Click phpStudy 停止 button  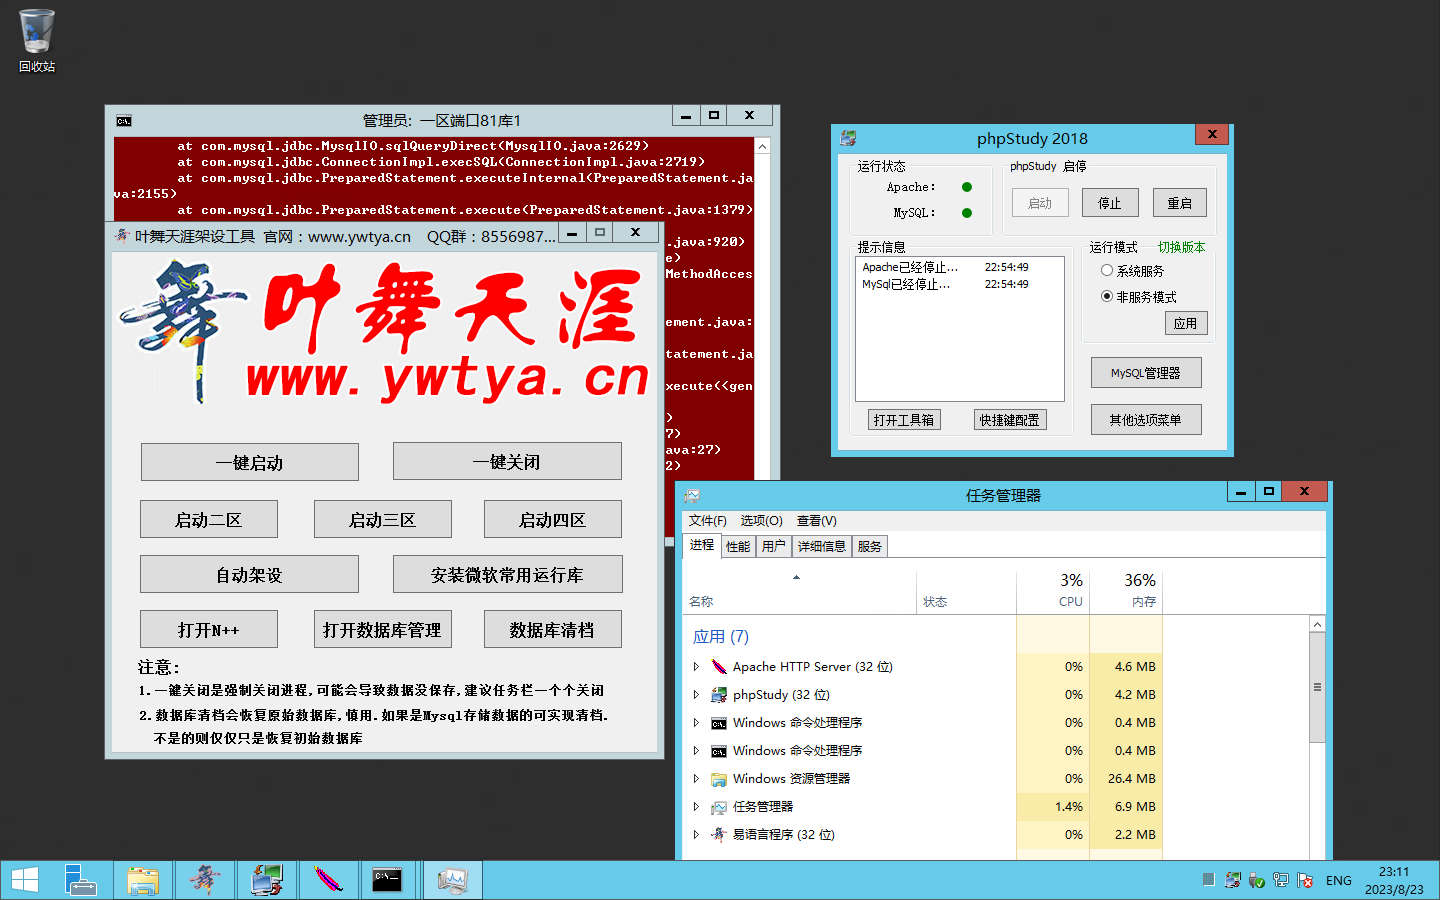pyautogui.click(x=1109, y=203)
